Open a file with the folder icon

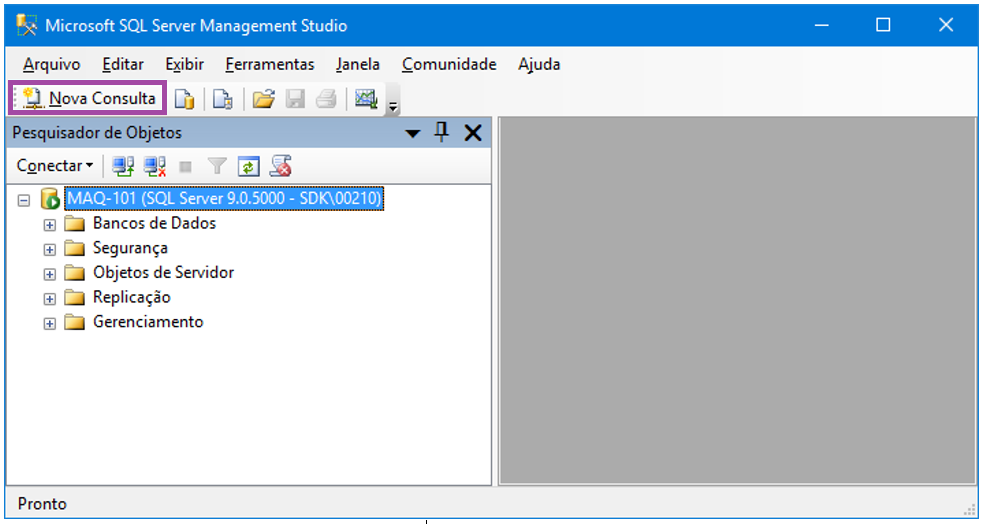[263, 99]
